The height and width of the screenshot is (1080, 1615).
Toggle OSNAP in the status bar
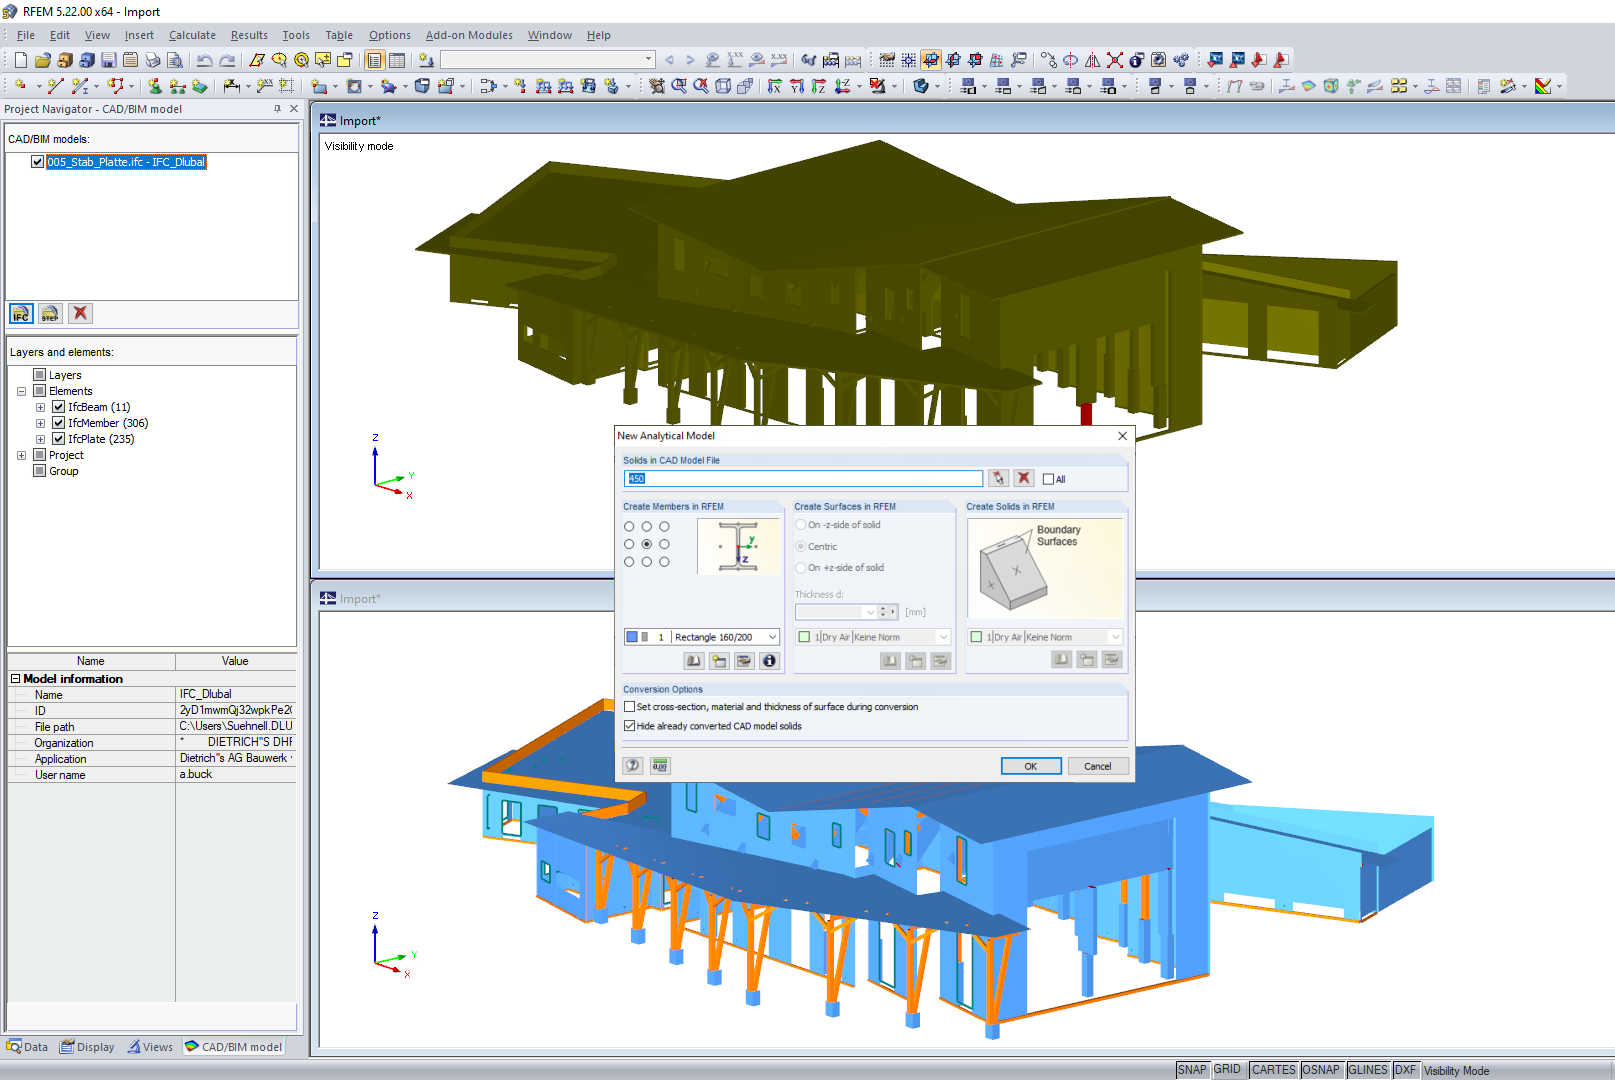pos(1320,1070)
